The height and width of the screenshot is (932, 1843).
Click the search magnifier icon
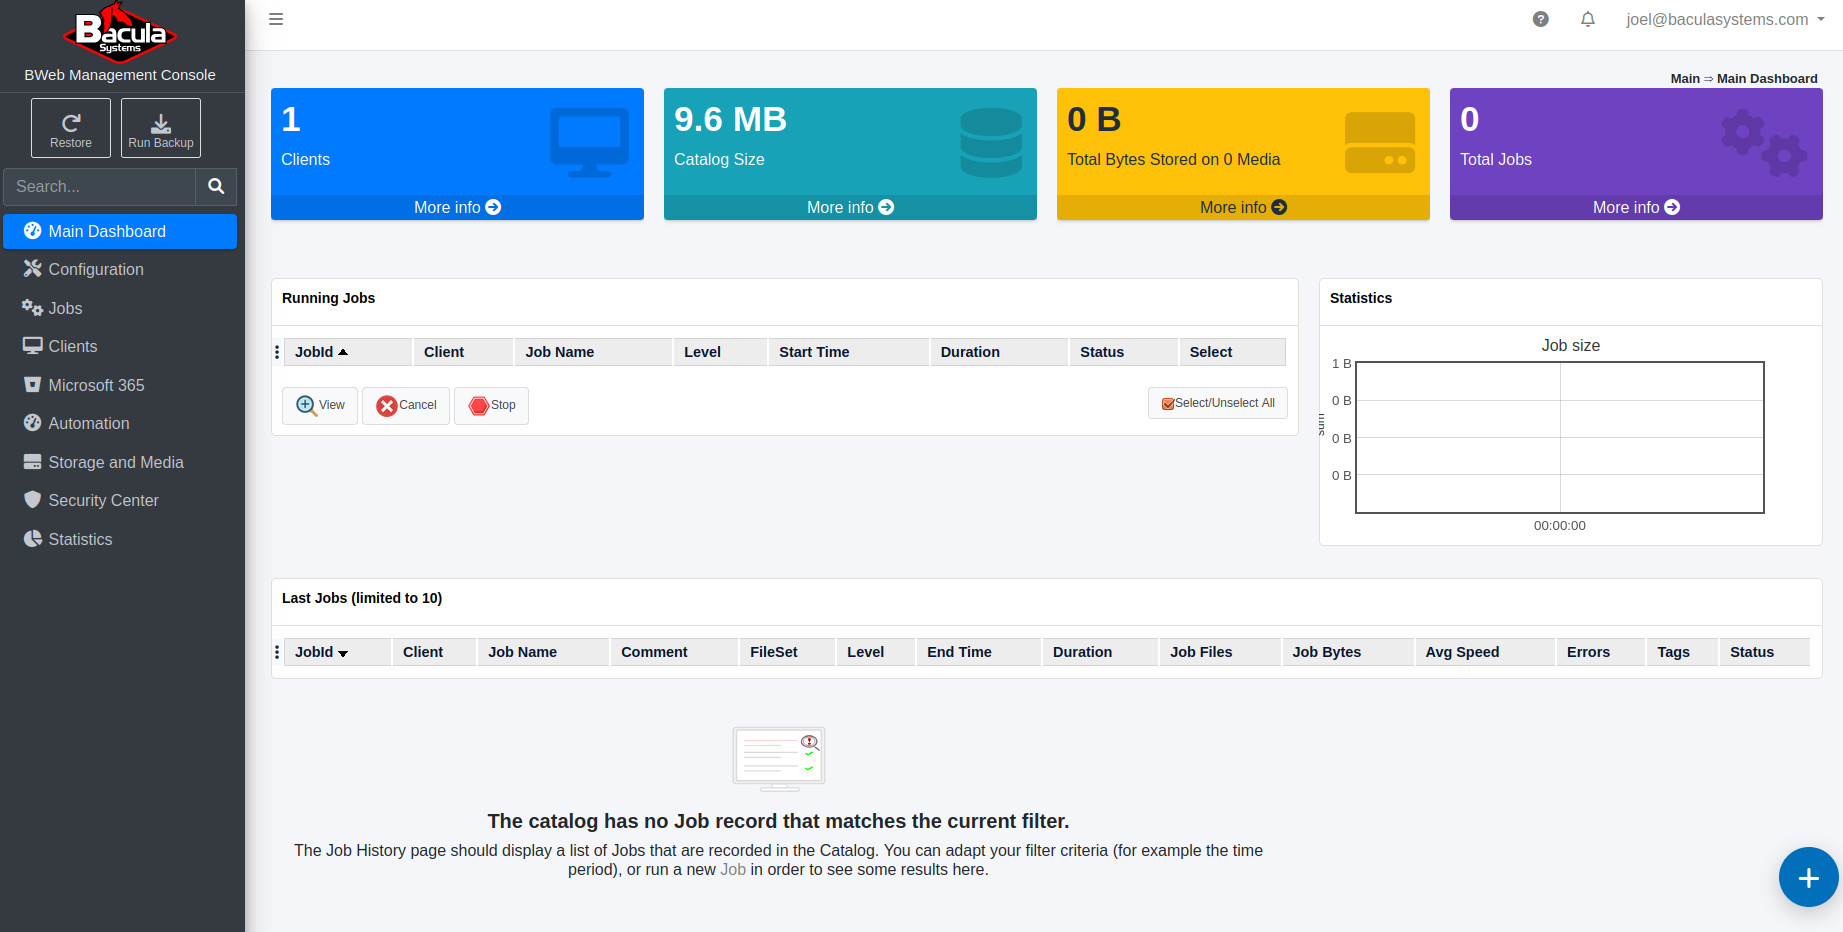(x=216, y=187)
